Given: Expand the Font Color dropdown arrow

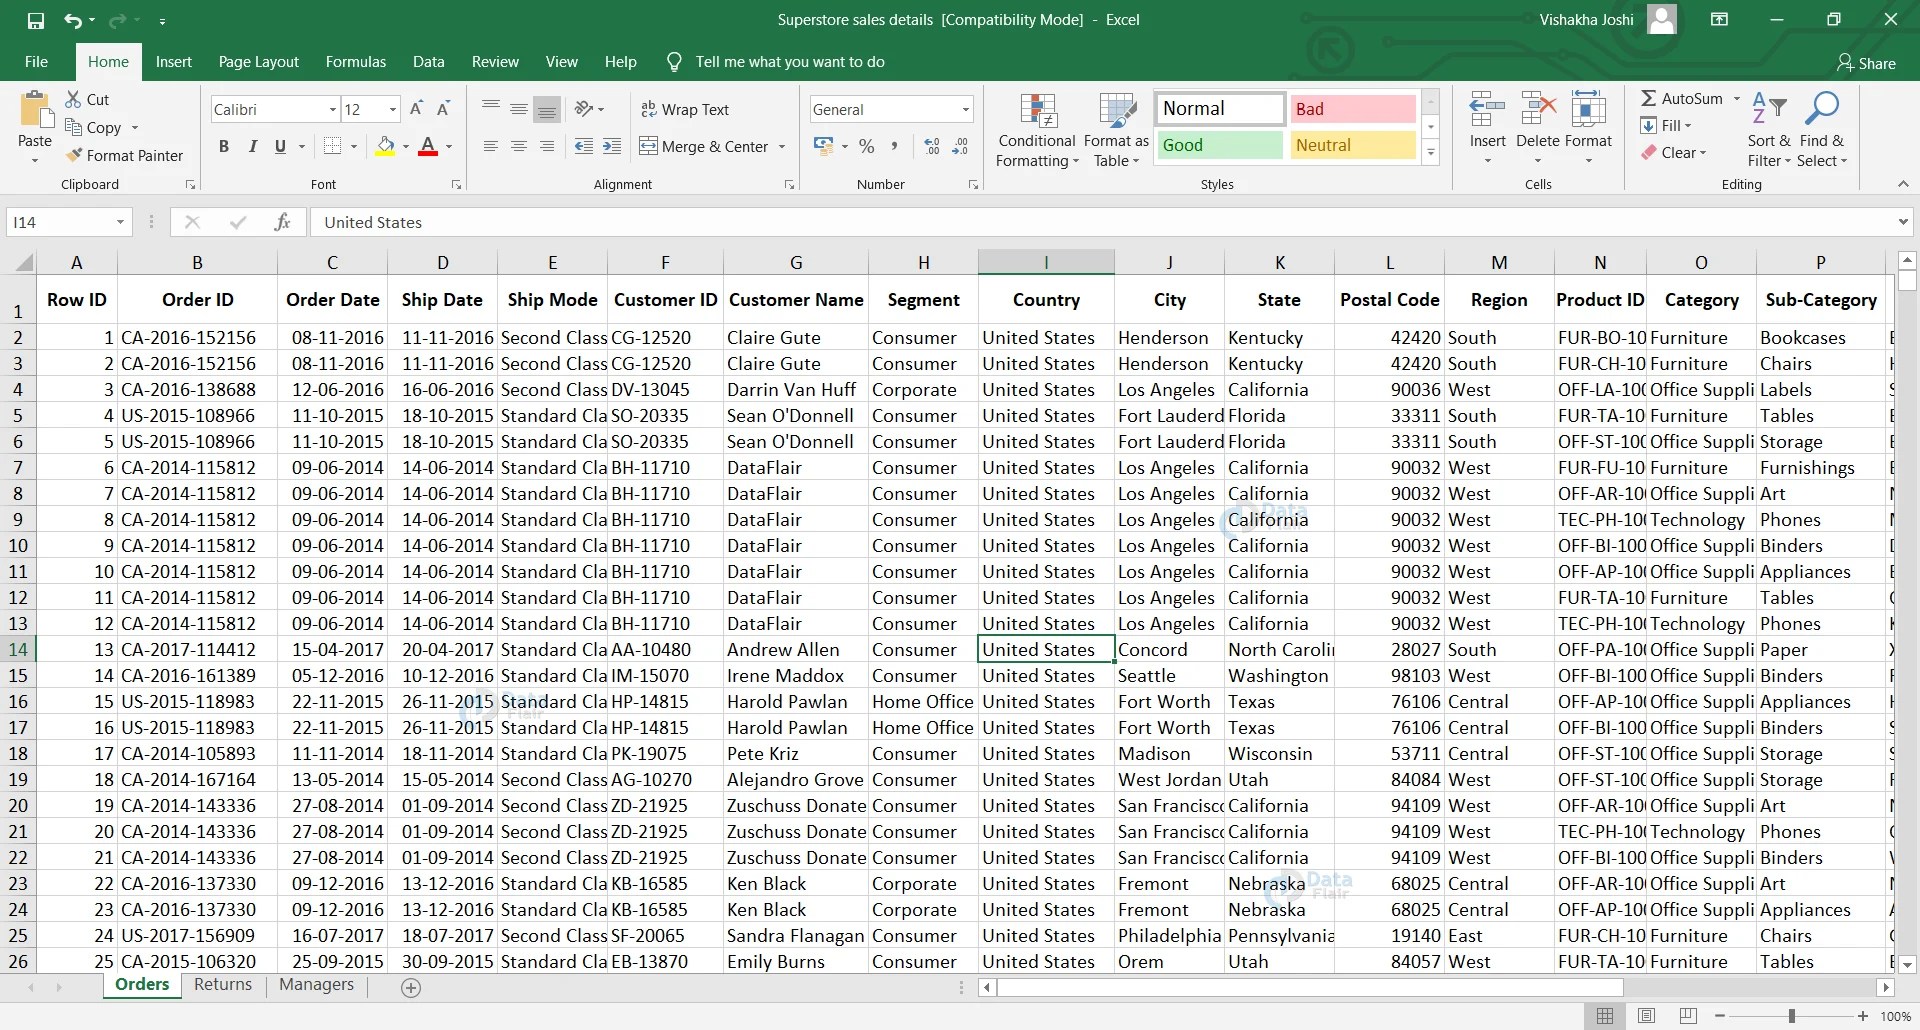Looking at the screenshot, I should (449, 146).
